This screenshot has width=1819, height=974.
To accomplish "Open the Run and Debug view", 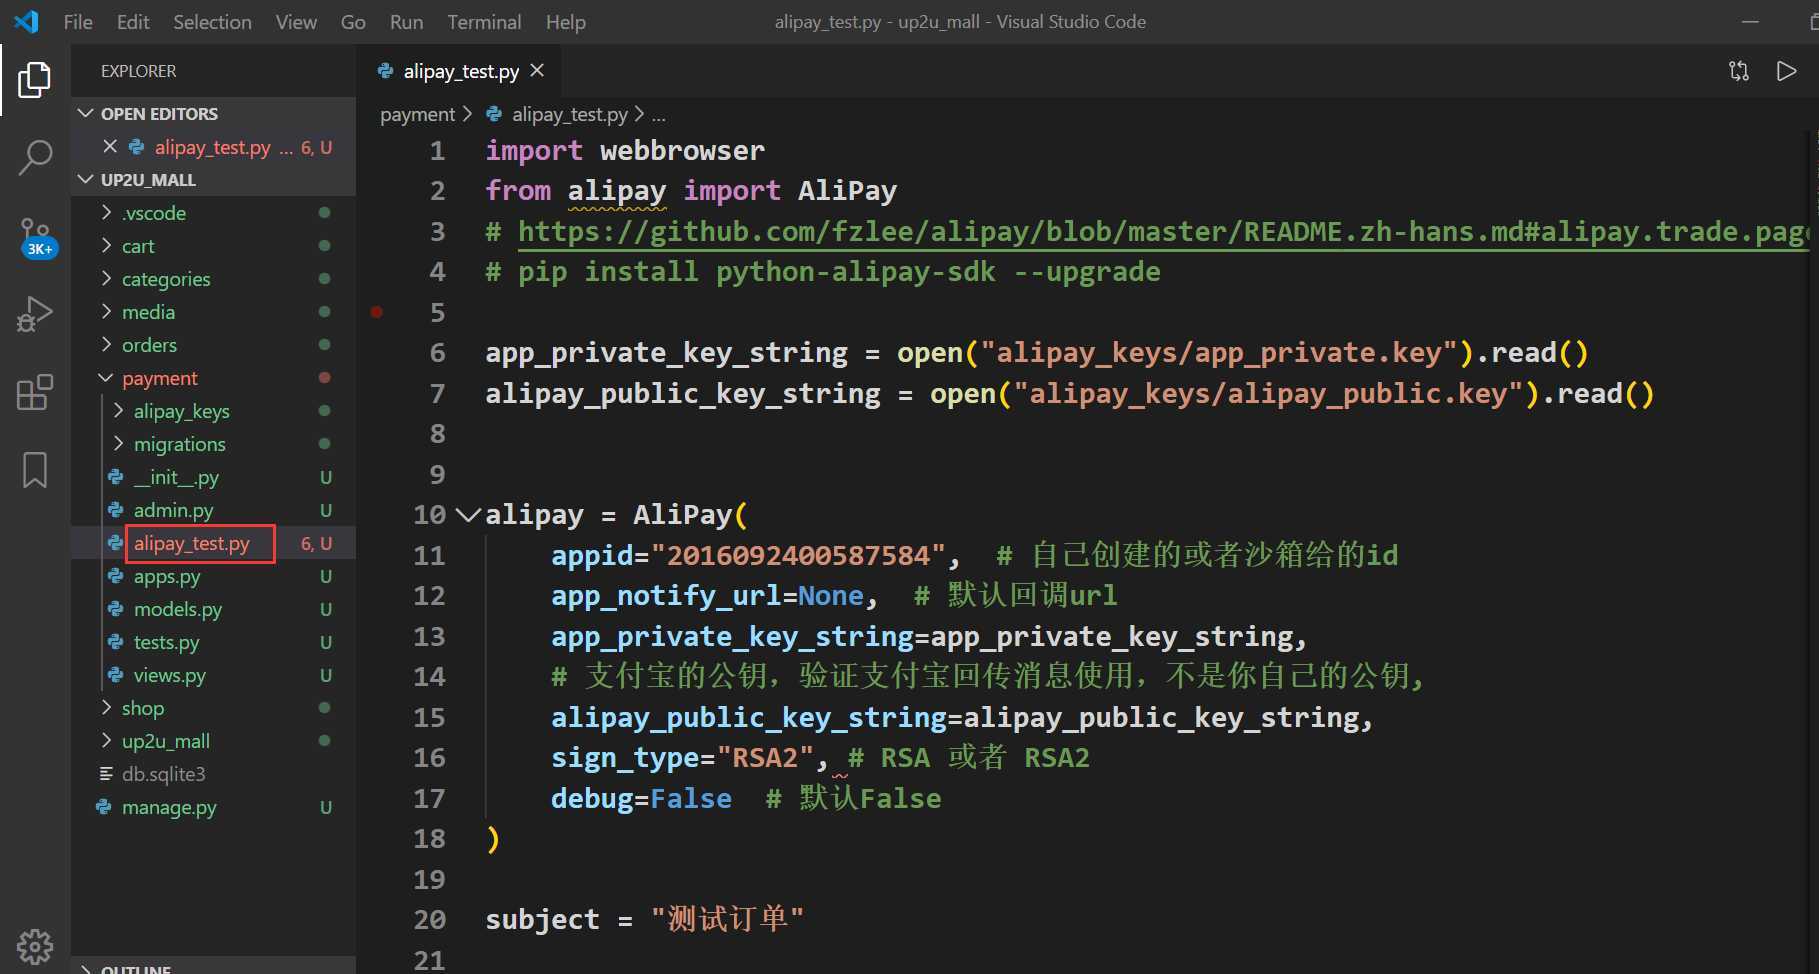I will coord(35,314).
